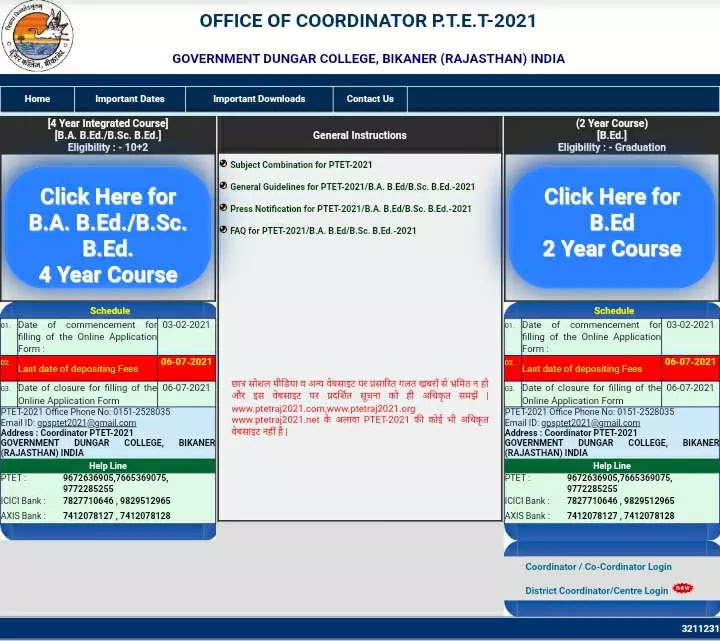Click the (2 Year Course) B.Ed. header text
The image size is (720, 641).
pyautogui.click(x=612, y=135)
